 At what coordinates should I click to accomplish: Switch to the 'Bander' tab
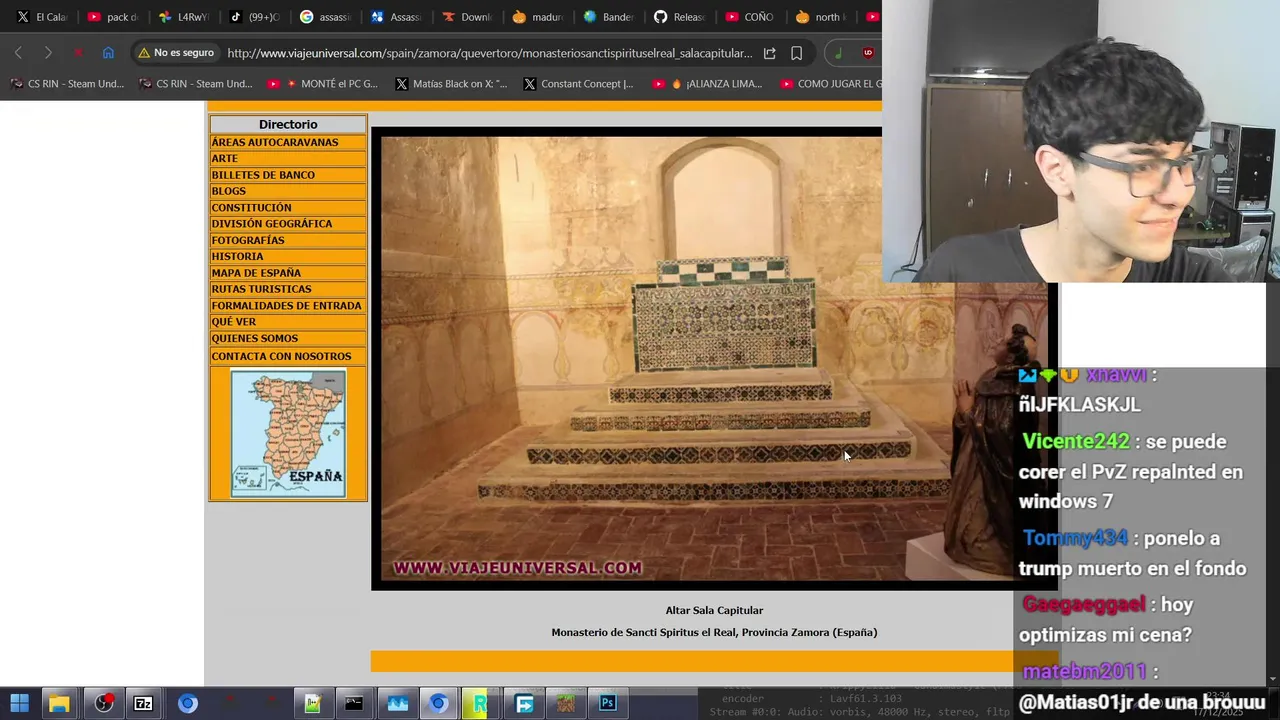[608, 17]
